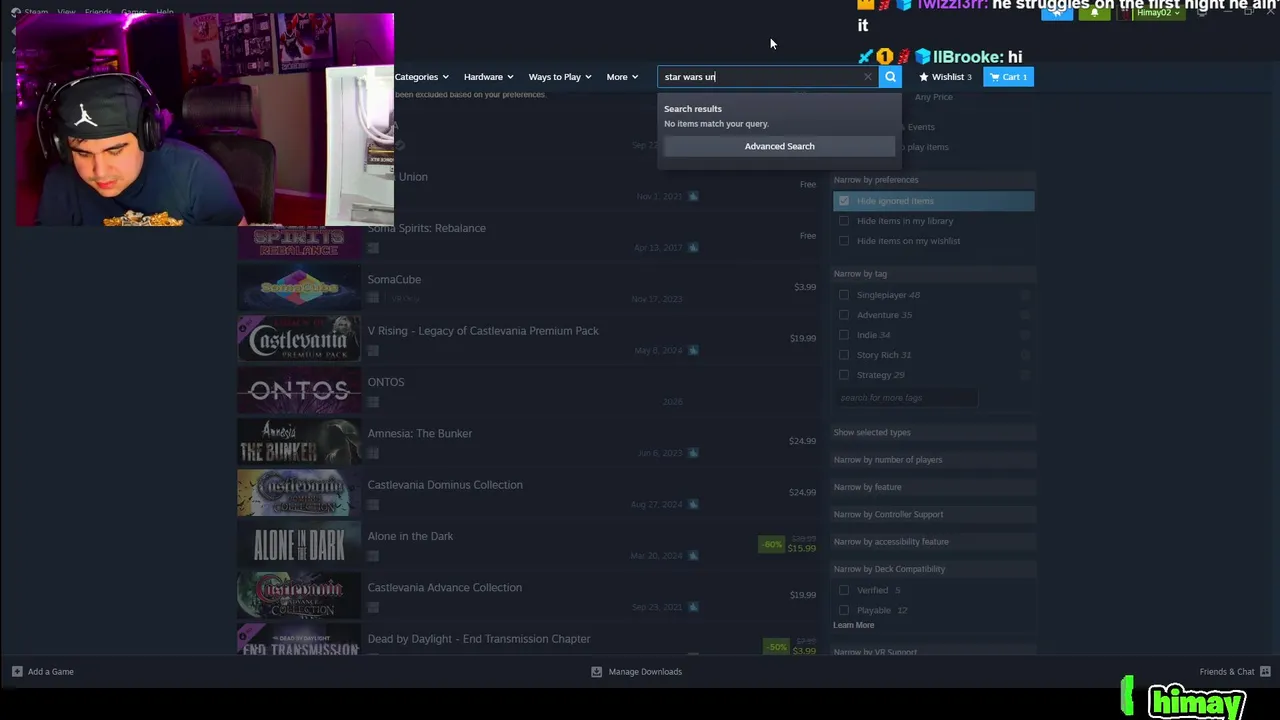Open Friends & Chat icon
The image size is (1280, 720).
tap(1265, 671)
